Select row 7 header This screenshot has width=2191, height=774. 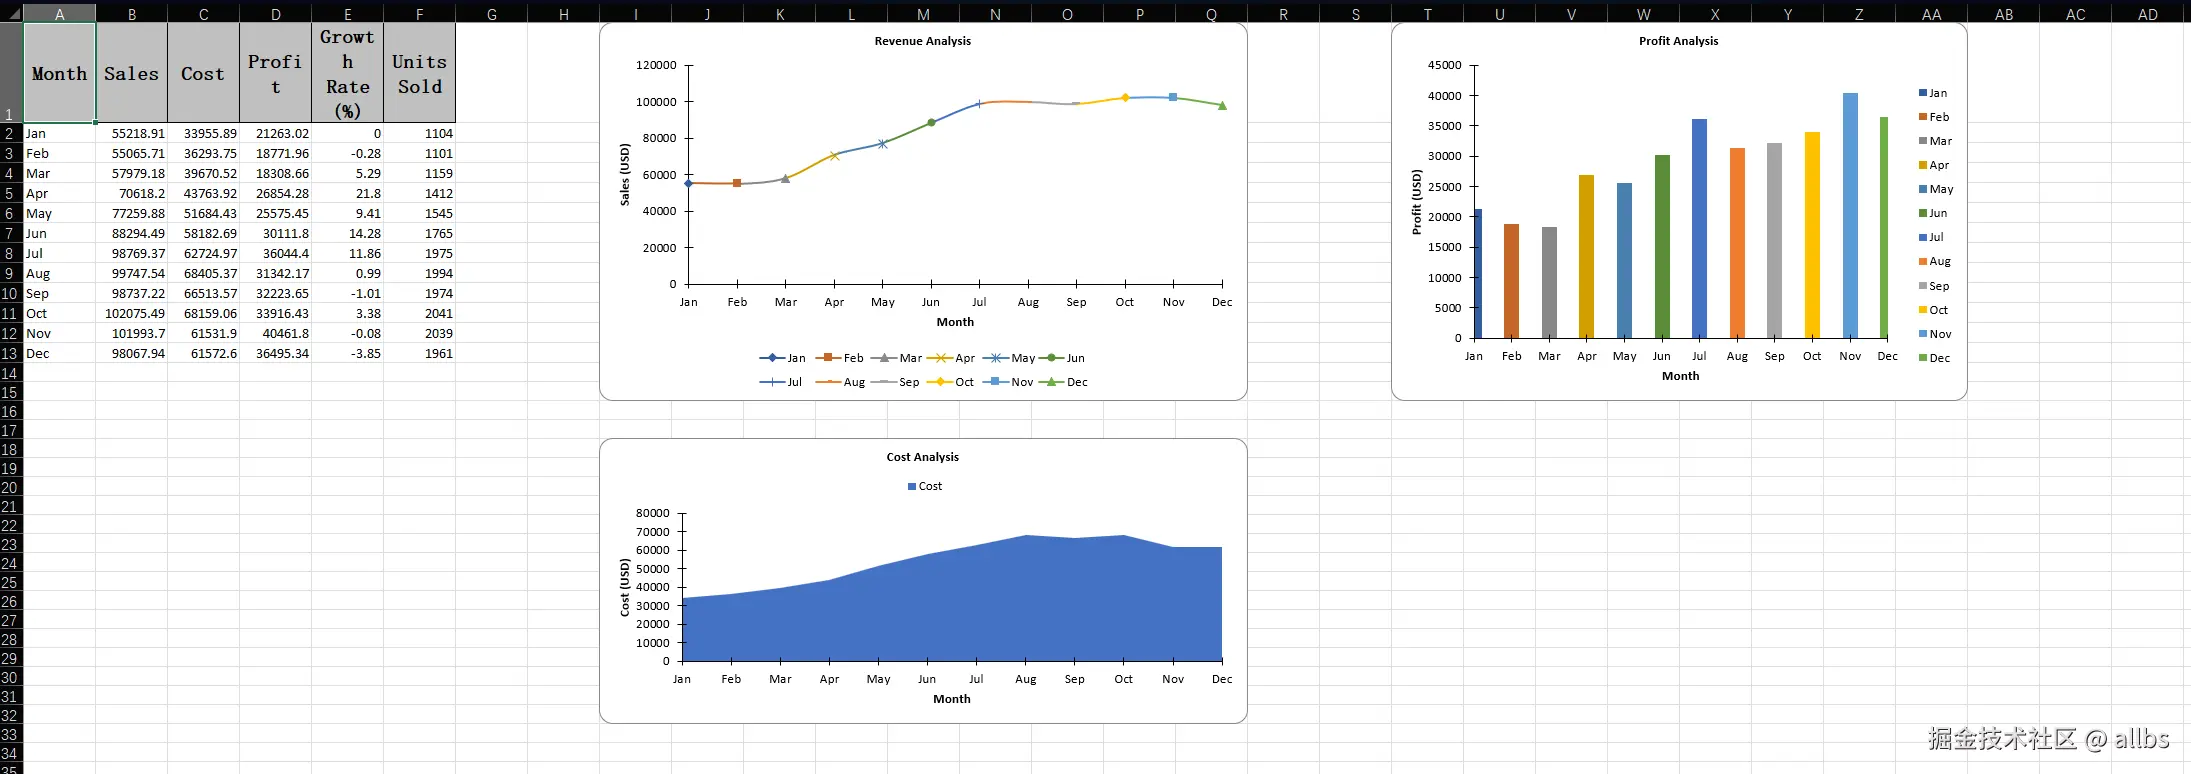pyautogui.click(x=11, y=233)
